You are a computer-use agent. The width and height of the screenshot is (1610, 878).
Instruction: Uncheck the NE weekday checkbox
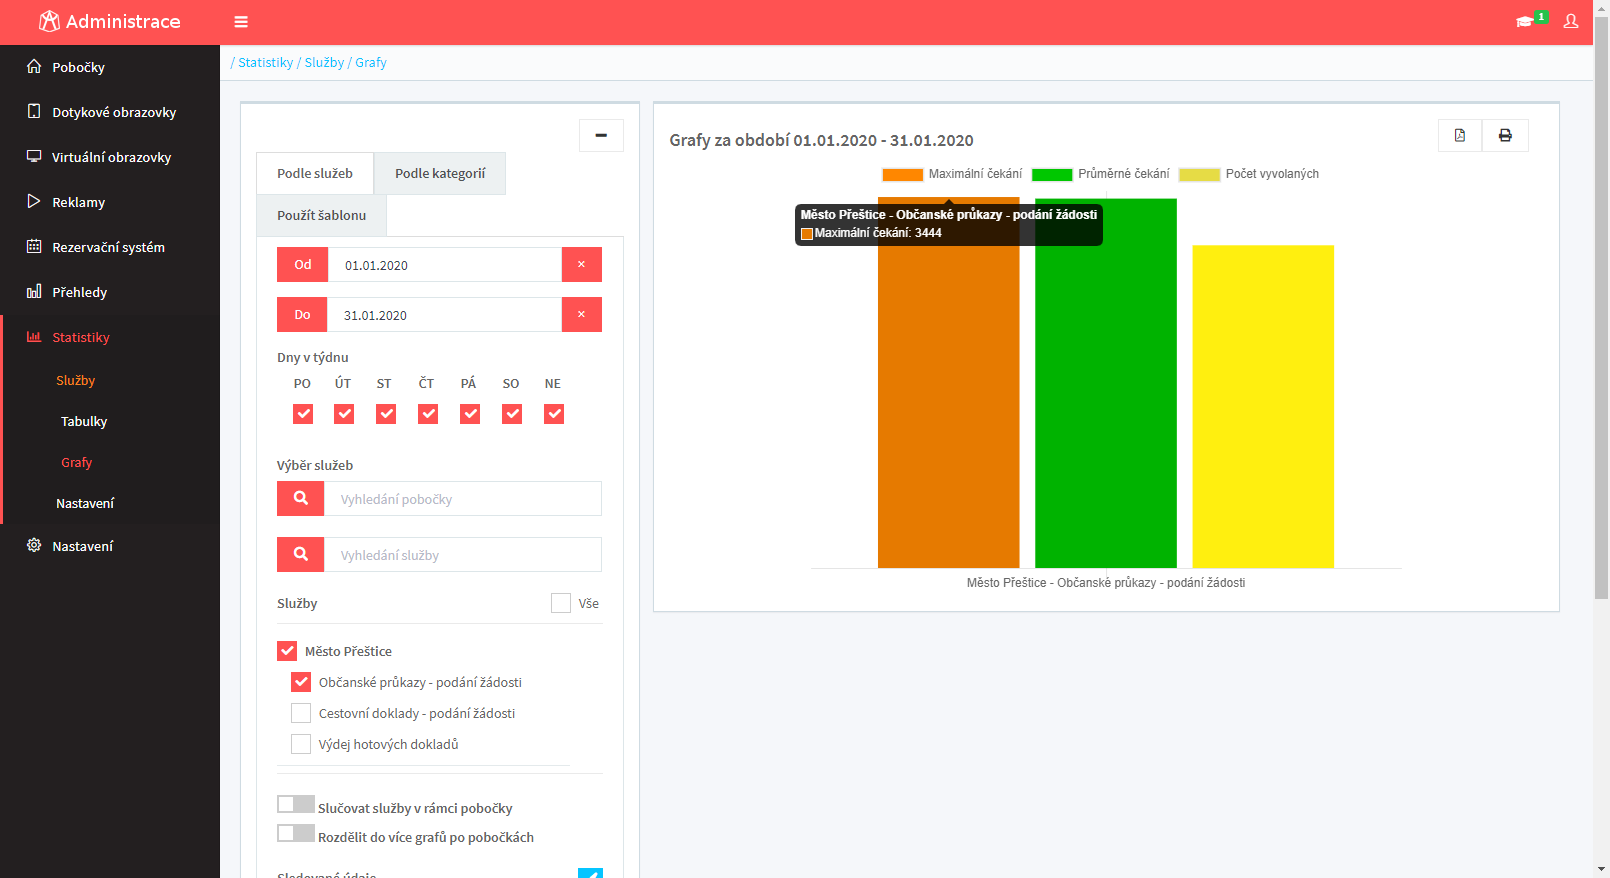(554, 414)
